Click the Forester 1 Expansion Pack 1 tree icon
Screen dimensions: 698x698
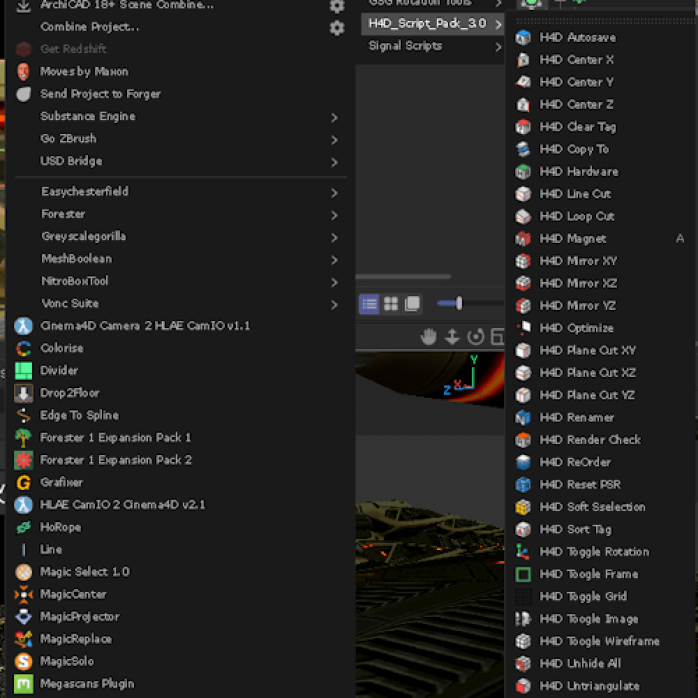click(24, 438)
